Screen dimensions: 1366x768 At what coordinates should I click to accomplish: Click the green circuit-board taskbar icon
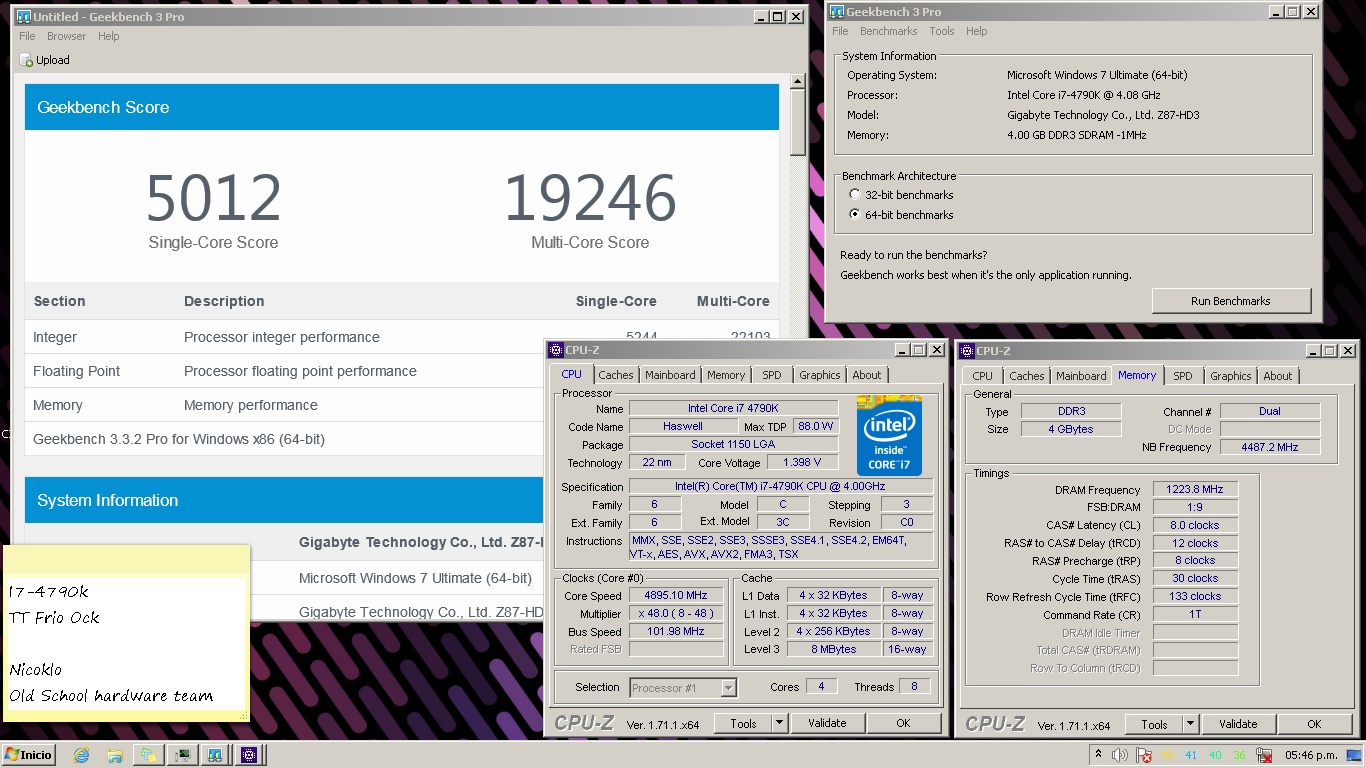pos(182,755)
